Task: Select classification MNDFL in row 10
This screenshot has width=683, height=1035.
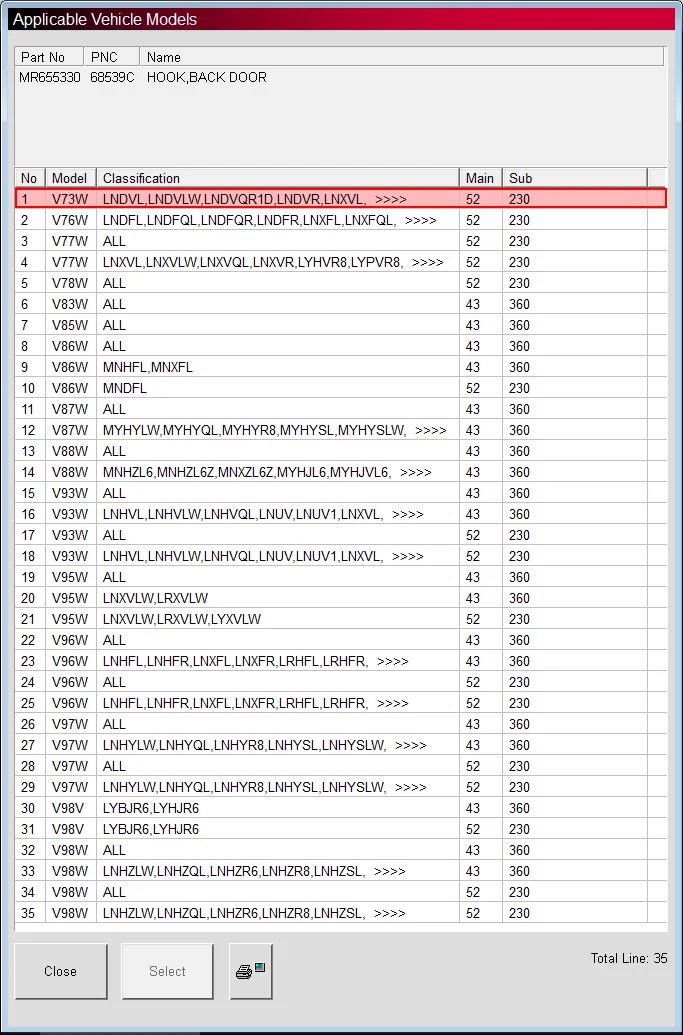Action: point(125,388)
